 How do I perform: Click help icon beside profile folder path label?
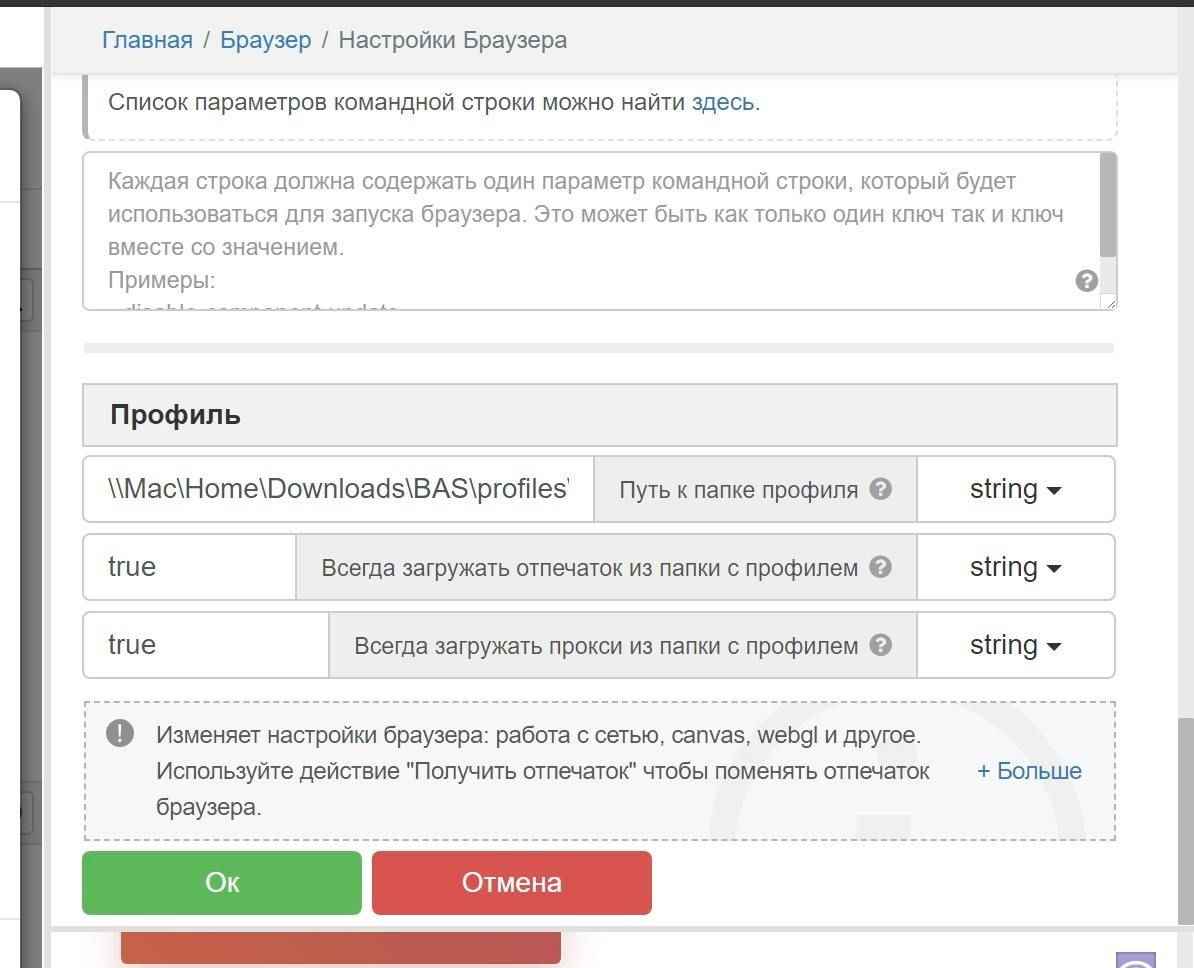tap(880, 489)
